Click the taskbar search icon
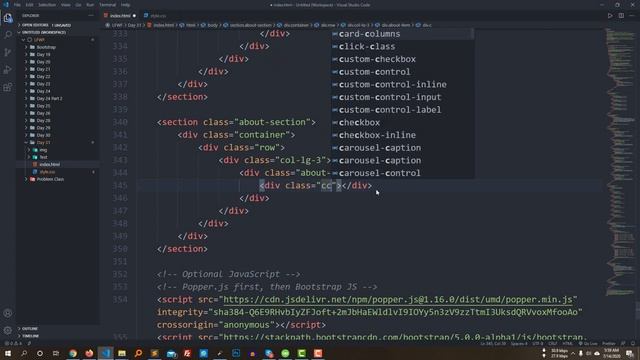This screenshot has height=360, width=640. pos(24,353)
